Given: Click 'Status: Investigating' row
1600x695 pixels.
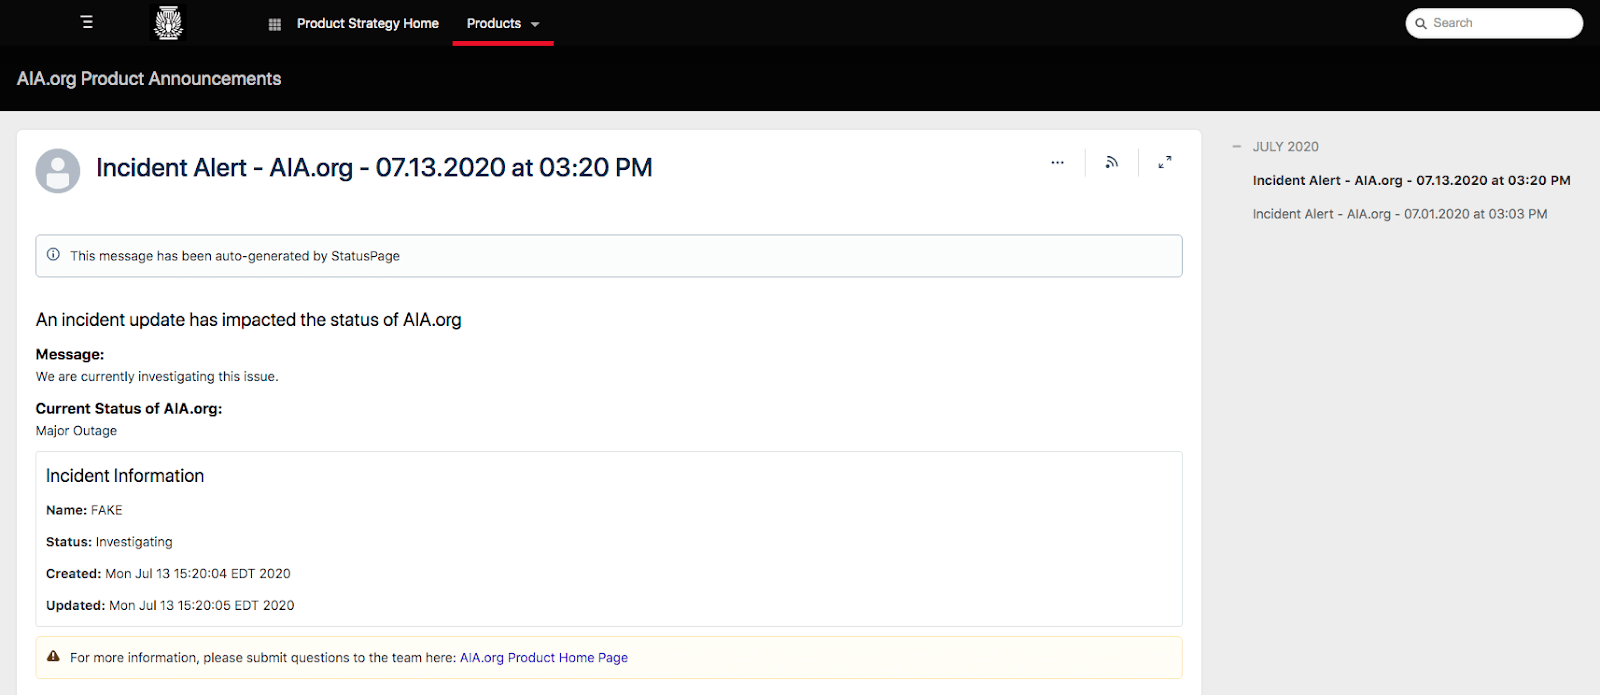Looking at the screenshot, I should point(109,542).
